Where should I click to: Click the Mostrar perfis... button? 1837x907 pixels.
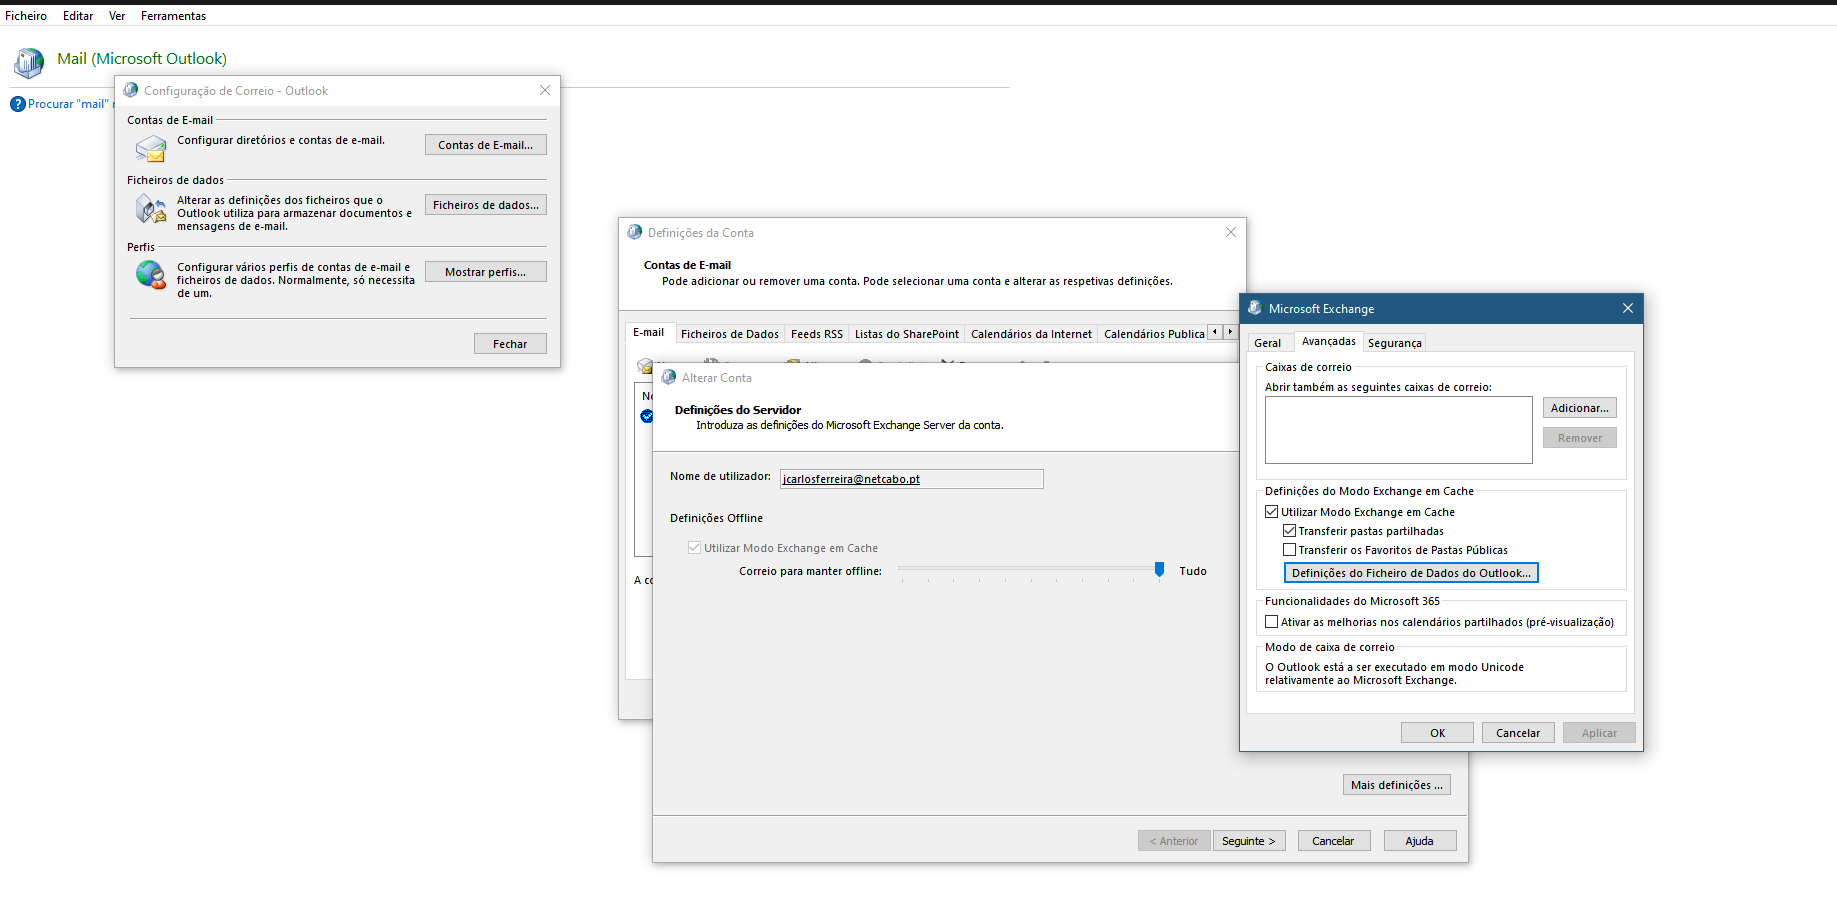click(486, 272)
